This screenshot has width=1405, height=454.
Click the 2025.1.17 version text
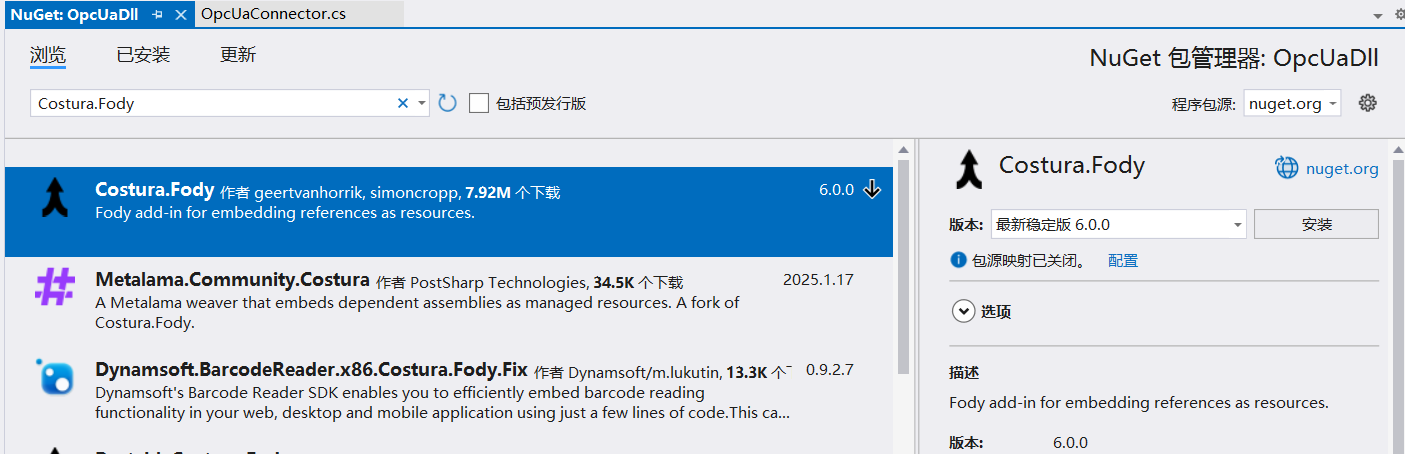pyautogui.click(x=818, y=279)
